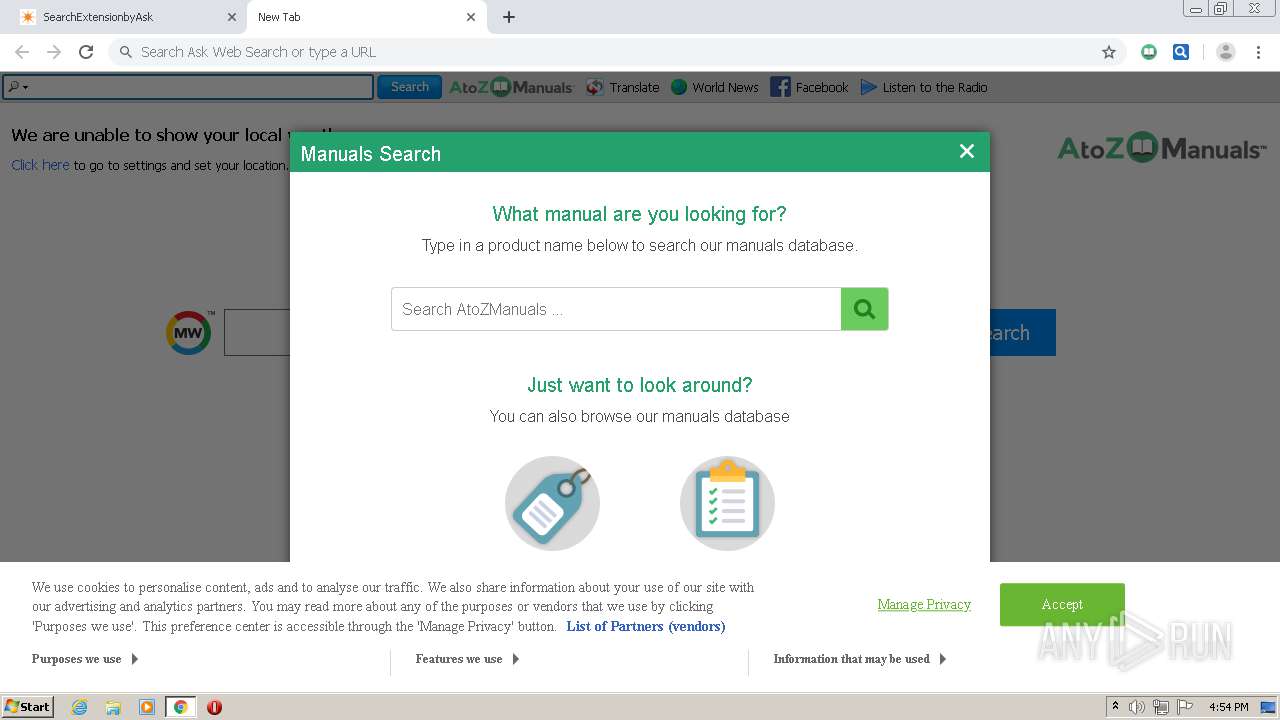1280x720 pixels.
Task: Close the New Tab tab
Action: [x=471, y=17]
